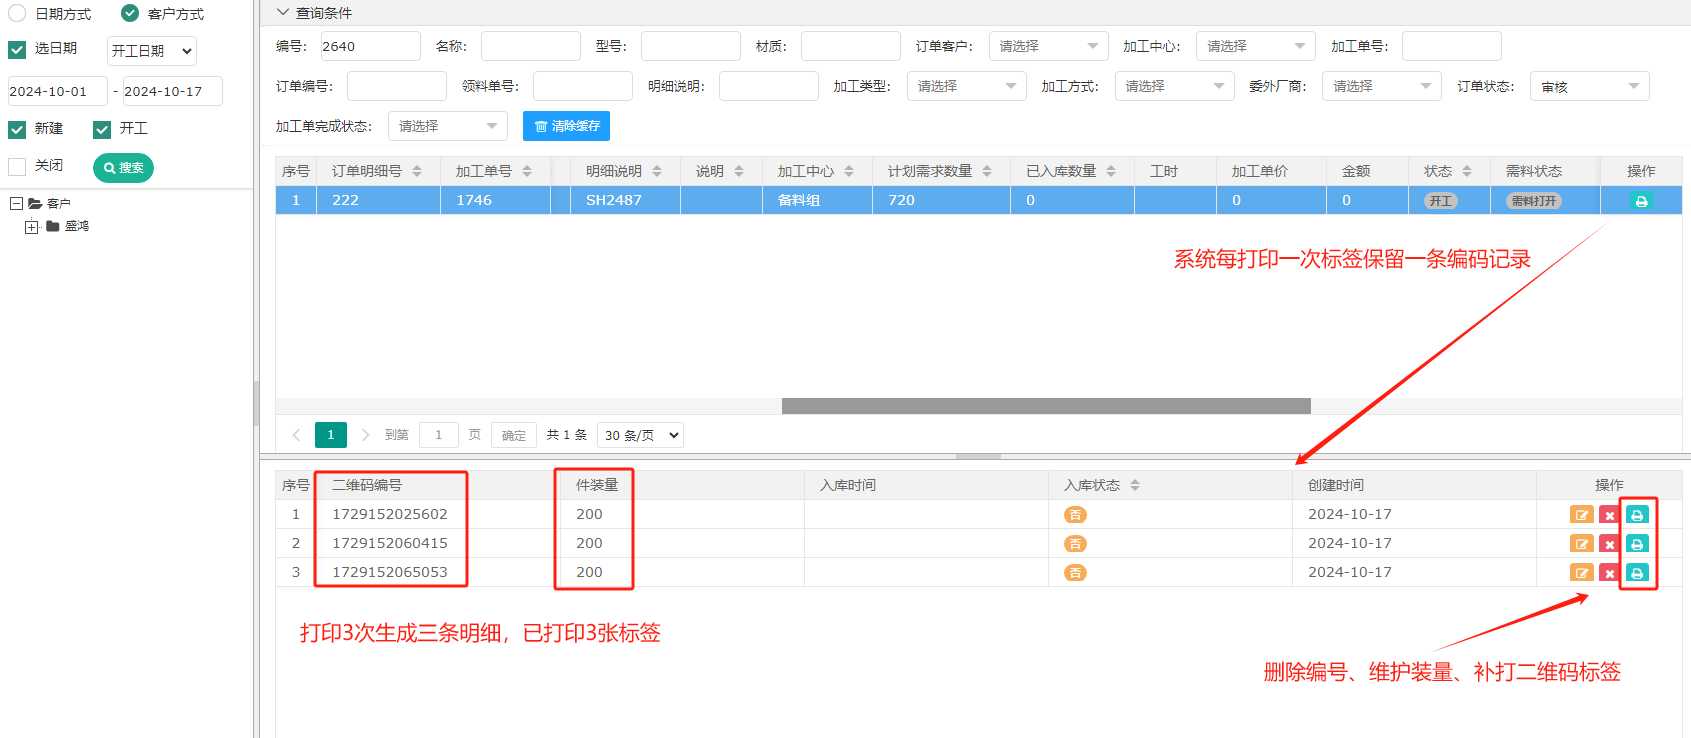Collapse the 查询条件 panel header
Screen dimensions: 1691x738
pos(284,13)
